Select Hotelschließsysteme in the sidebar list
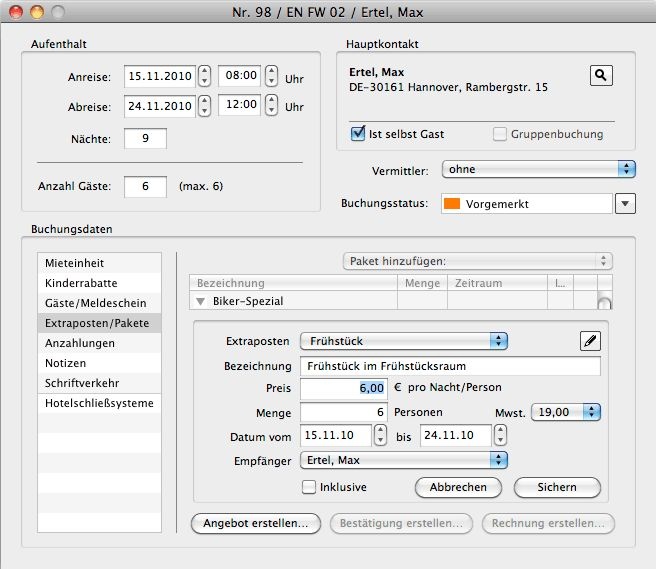The width and height of the screenshot is (656, 569). click(x=98, y=403)
